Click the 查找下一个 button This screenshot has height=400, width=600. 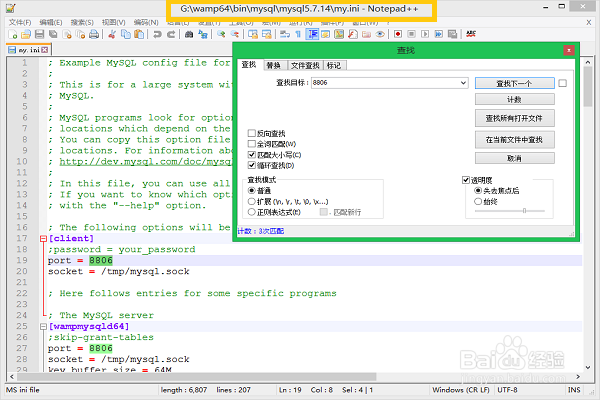tap(515, 83)
